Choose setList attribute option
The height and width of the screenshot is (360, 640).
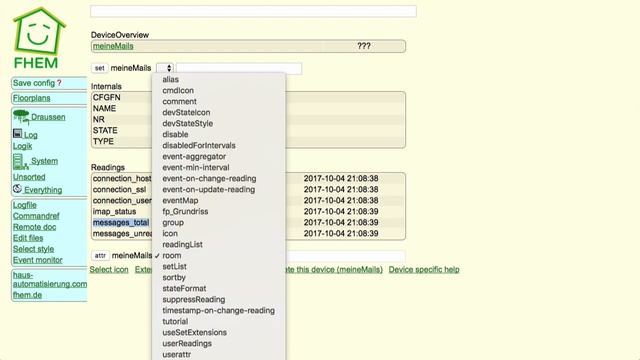[174, 267]
